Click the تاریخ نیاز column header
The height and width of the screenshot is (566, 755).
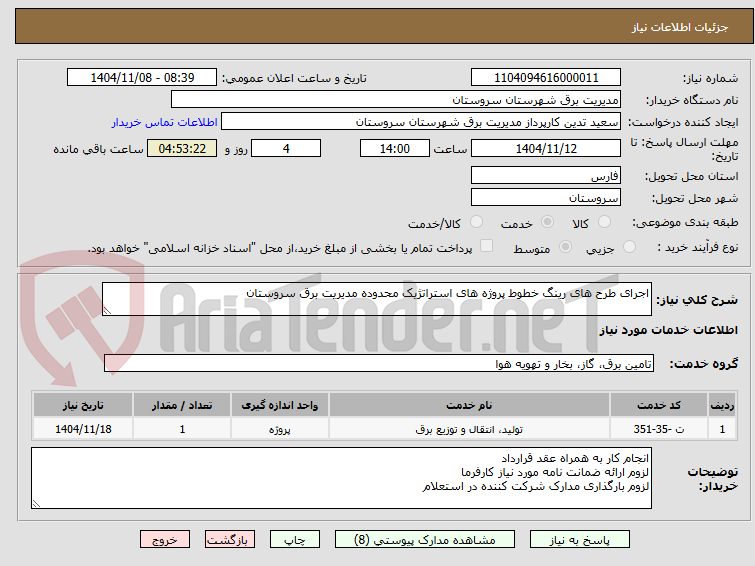click(83, 405)
